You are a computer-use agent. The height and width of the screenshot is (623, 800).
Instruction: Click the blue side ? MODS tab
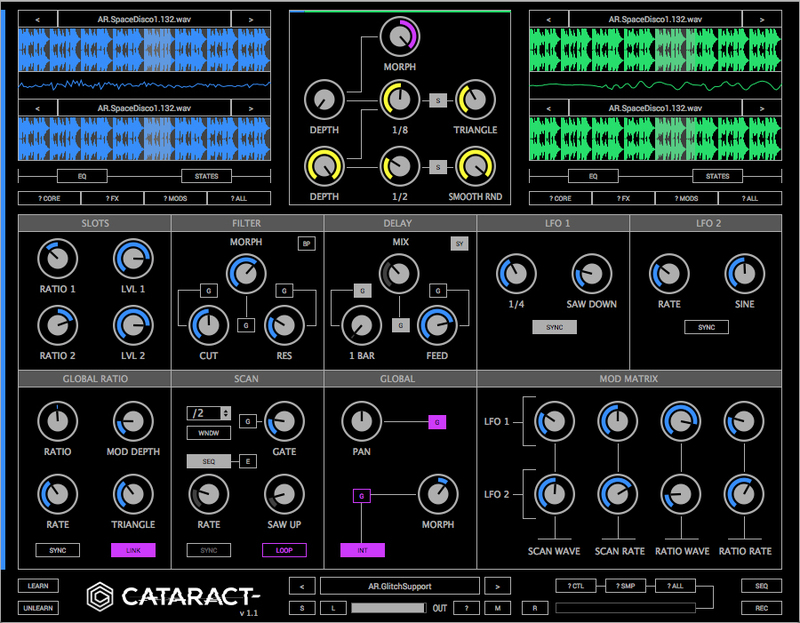click(x=176, y=198)
